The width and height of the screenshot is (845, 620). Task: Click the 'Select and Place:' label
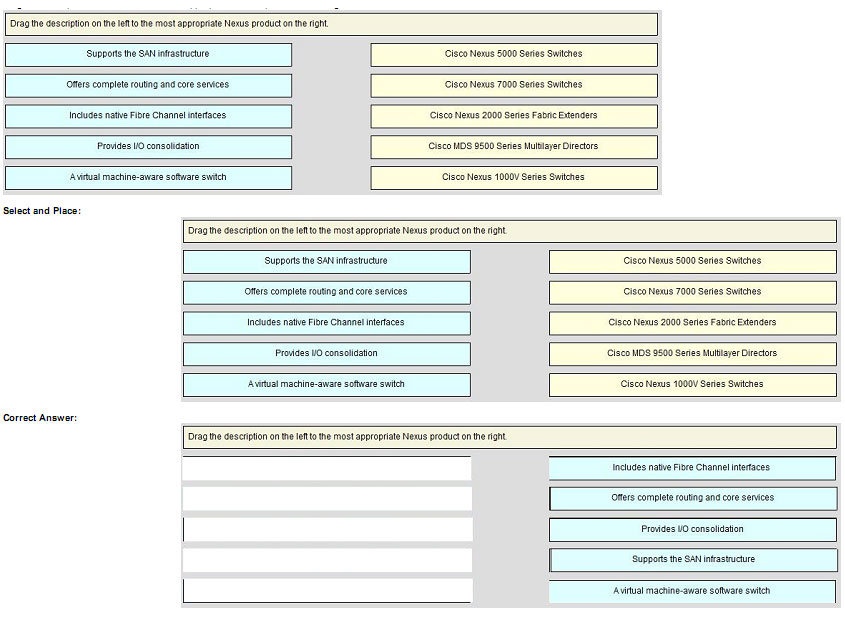pyautogui.click(x=42, y=211)
